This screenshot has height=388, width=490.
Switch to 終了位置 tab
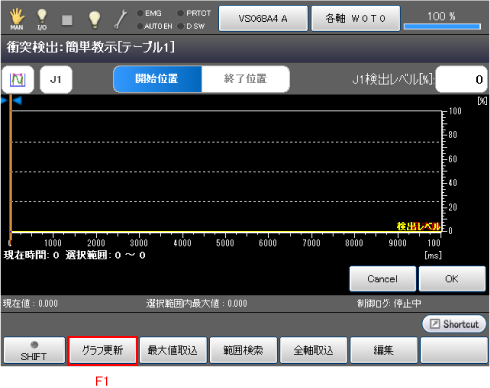(x=245, y=79)
